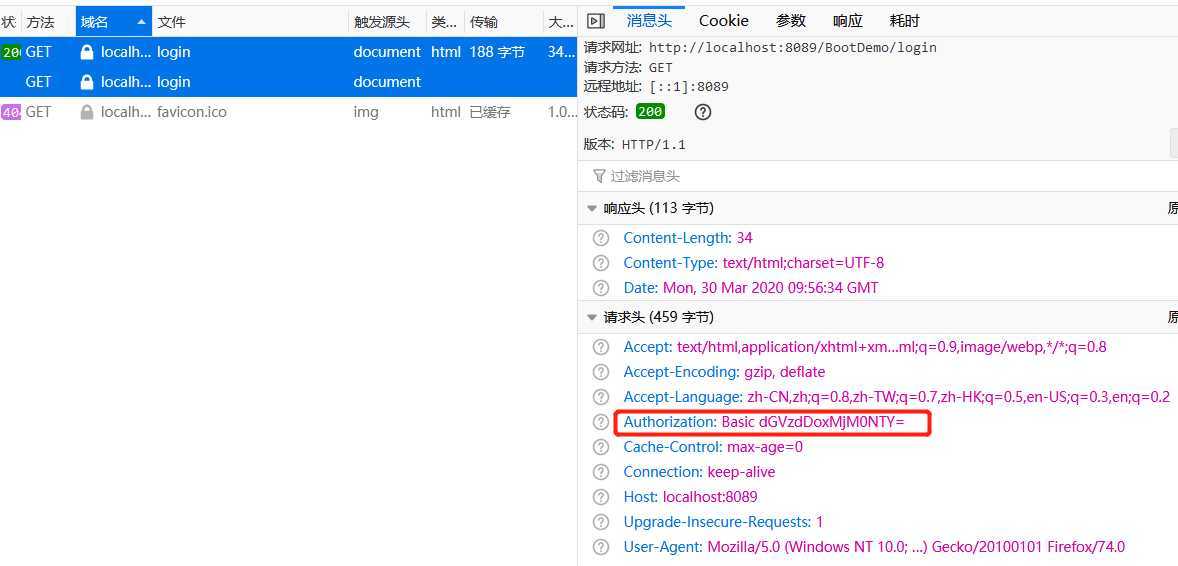The width and height of the screenshot is (1178, 566).
Task: Click the Accept-Language zh-CN header value
Action: [x=958, y=397]
